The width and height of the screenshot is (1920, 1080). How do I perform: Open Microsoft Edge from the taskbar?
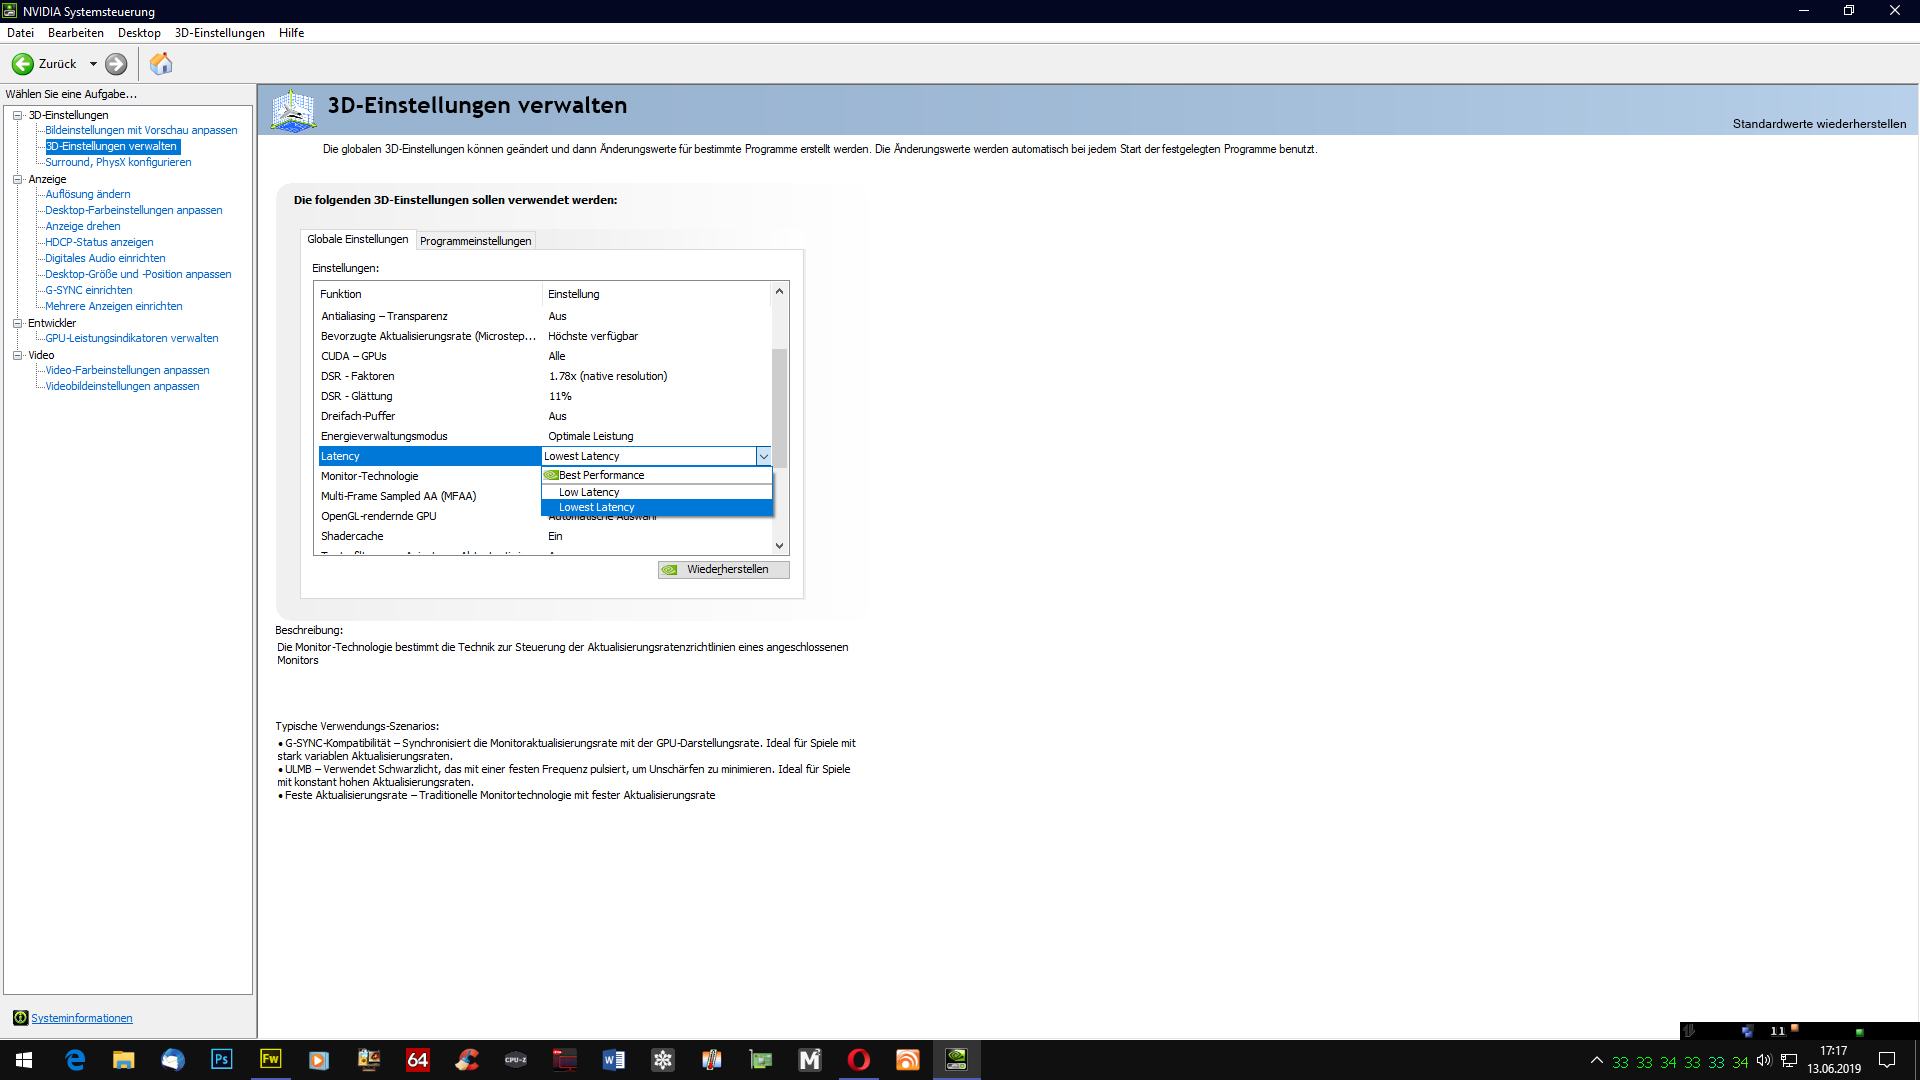tap(75, 1059)
